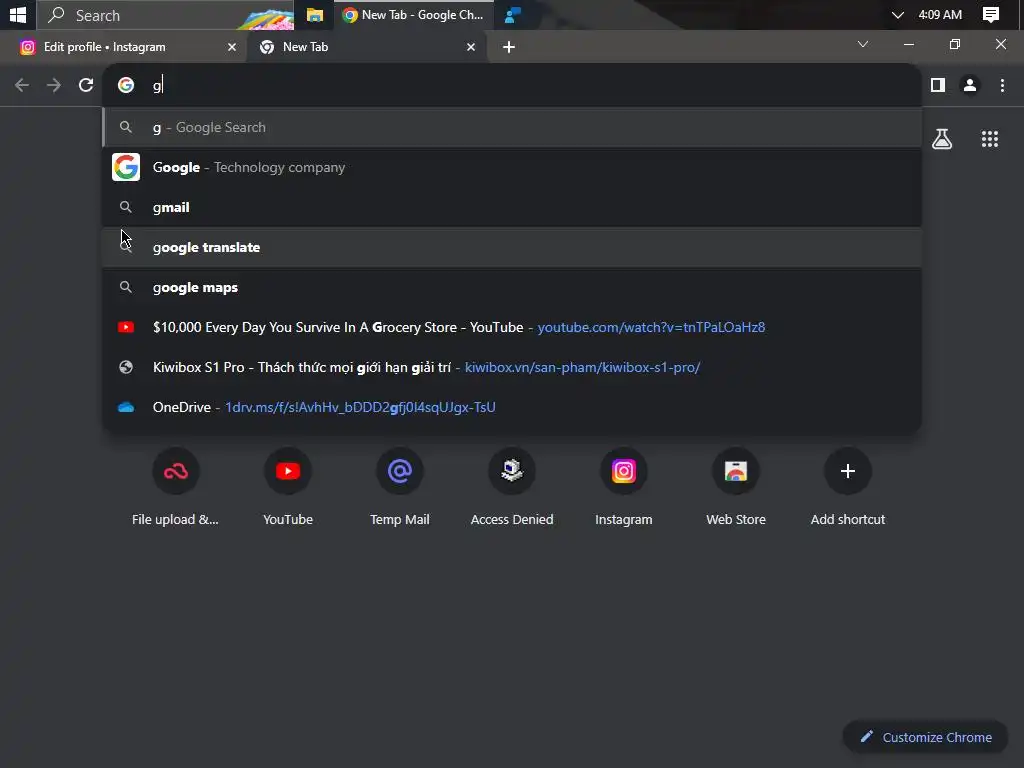Open the tab search dropdown chevron
Image resolution: width=1024 pixels, height=768 pixels.
tap(863, 44)
